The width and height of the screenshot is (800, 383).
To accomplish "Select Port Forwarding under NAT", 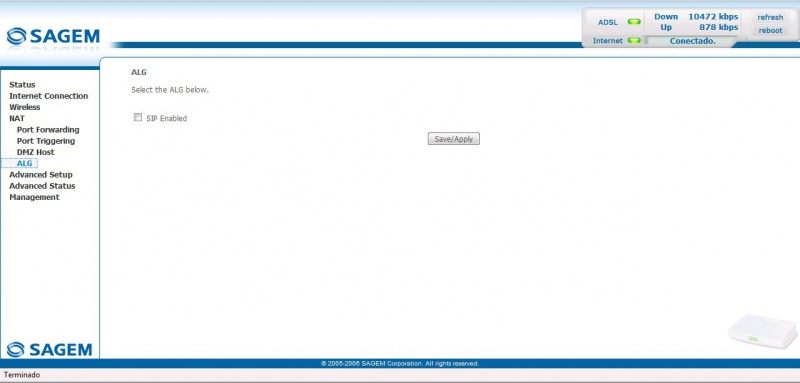I will point(48,130).
